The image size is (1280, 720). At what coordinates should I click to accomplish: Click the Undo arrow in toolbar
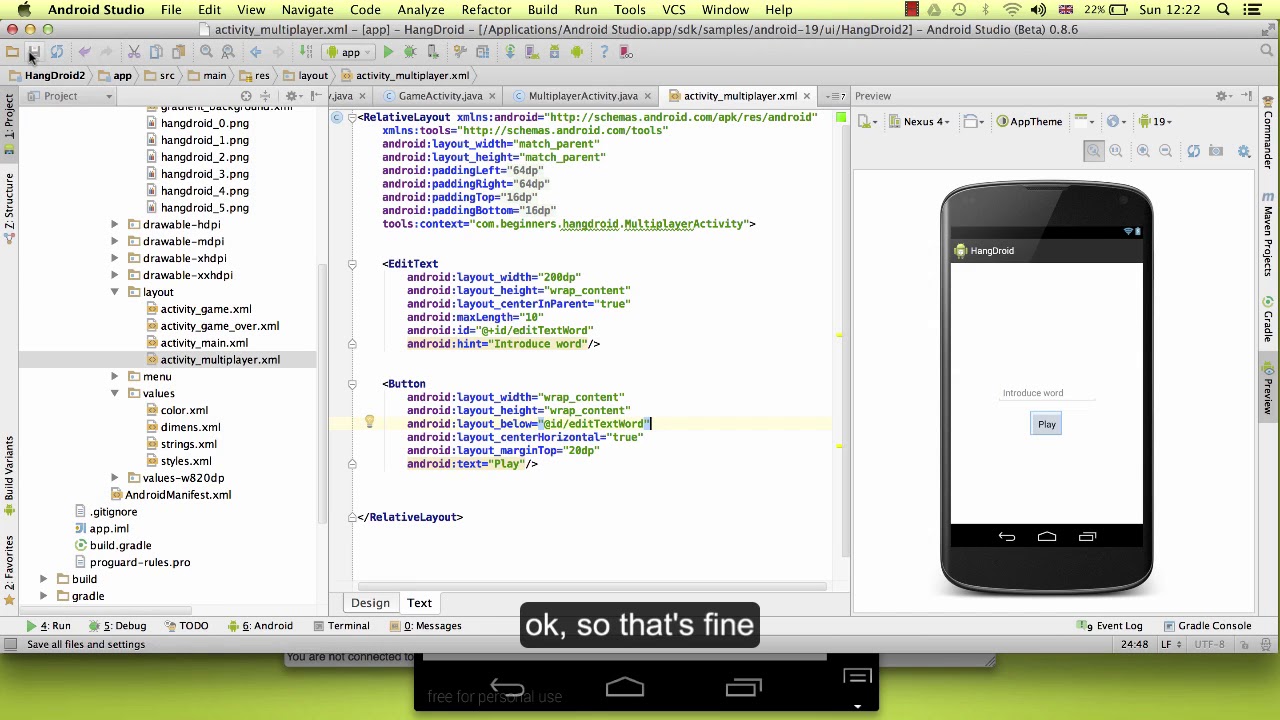(x=85, y=52)
